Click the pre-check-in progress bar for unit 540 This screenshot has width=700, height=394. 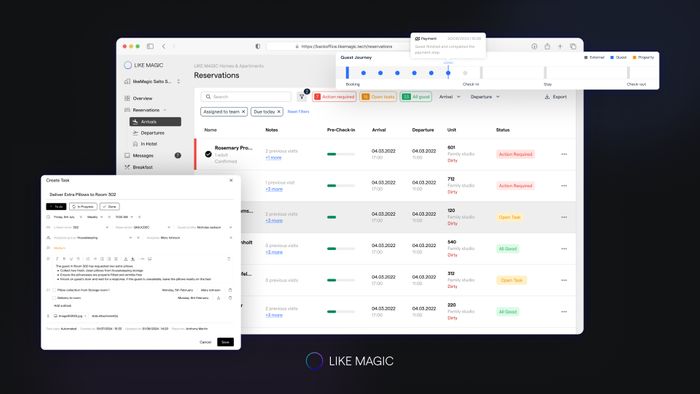click(341, 249)
